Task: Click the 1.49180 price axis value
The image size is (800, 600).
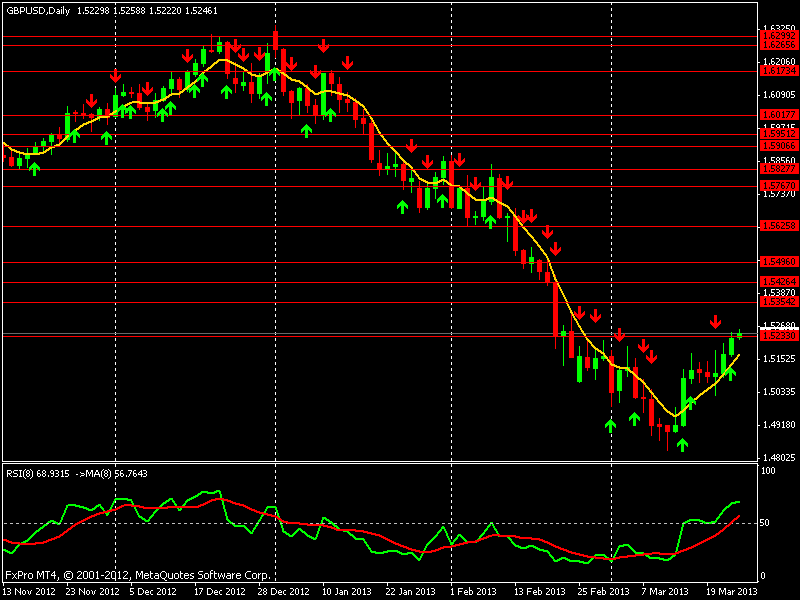Action: tap(779, 425)
